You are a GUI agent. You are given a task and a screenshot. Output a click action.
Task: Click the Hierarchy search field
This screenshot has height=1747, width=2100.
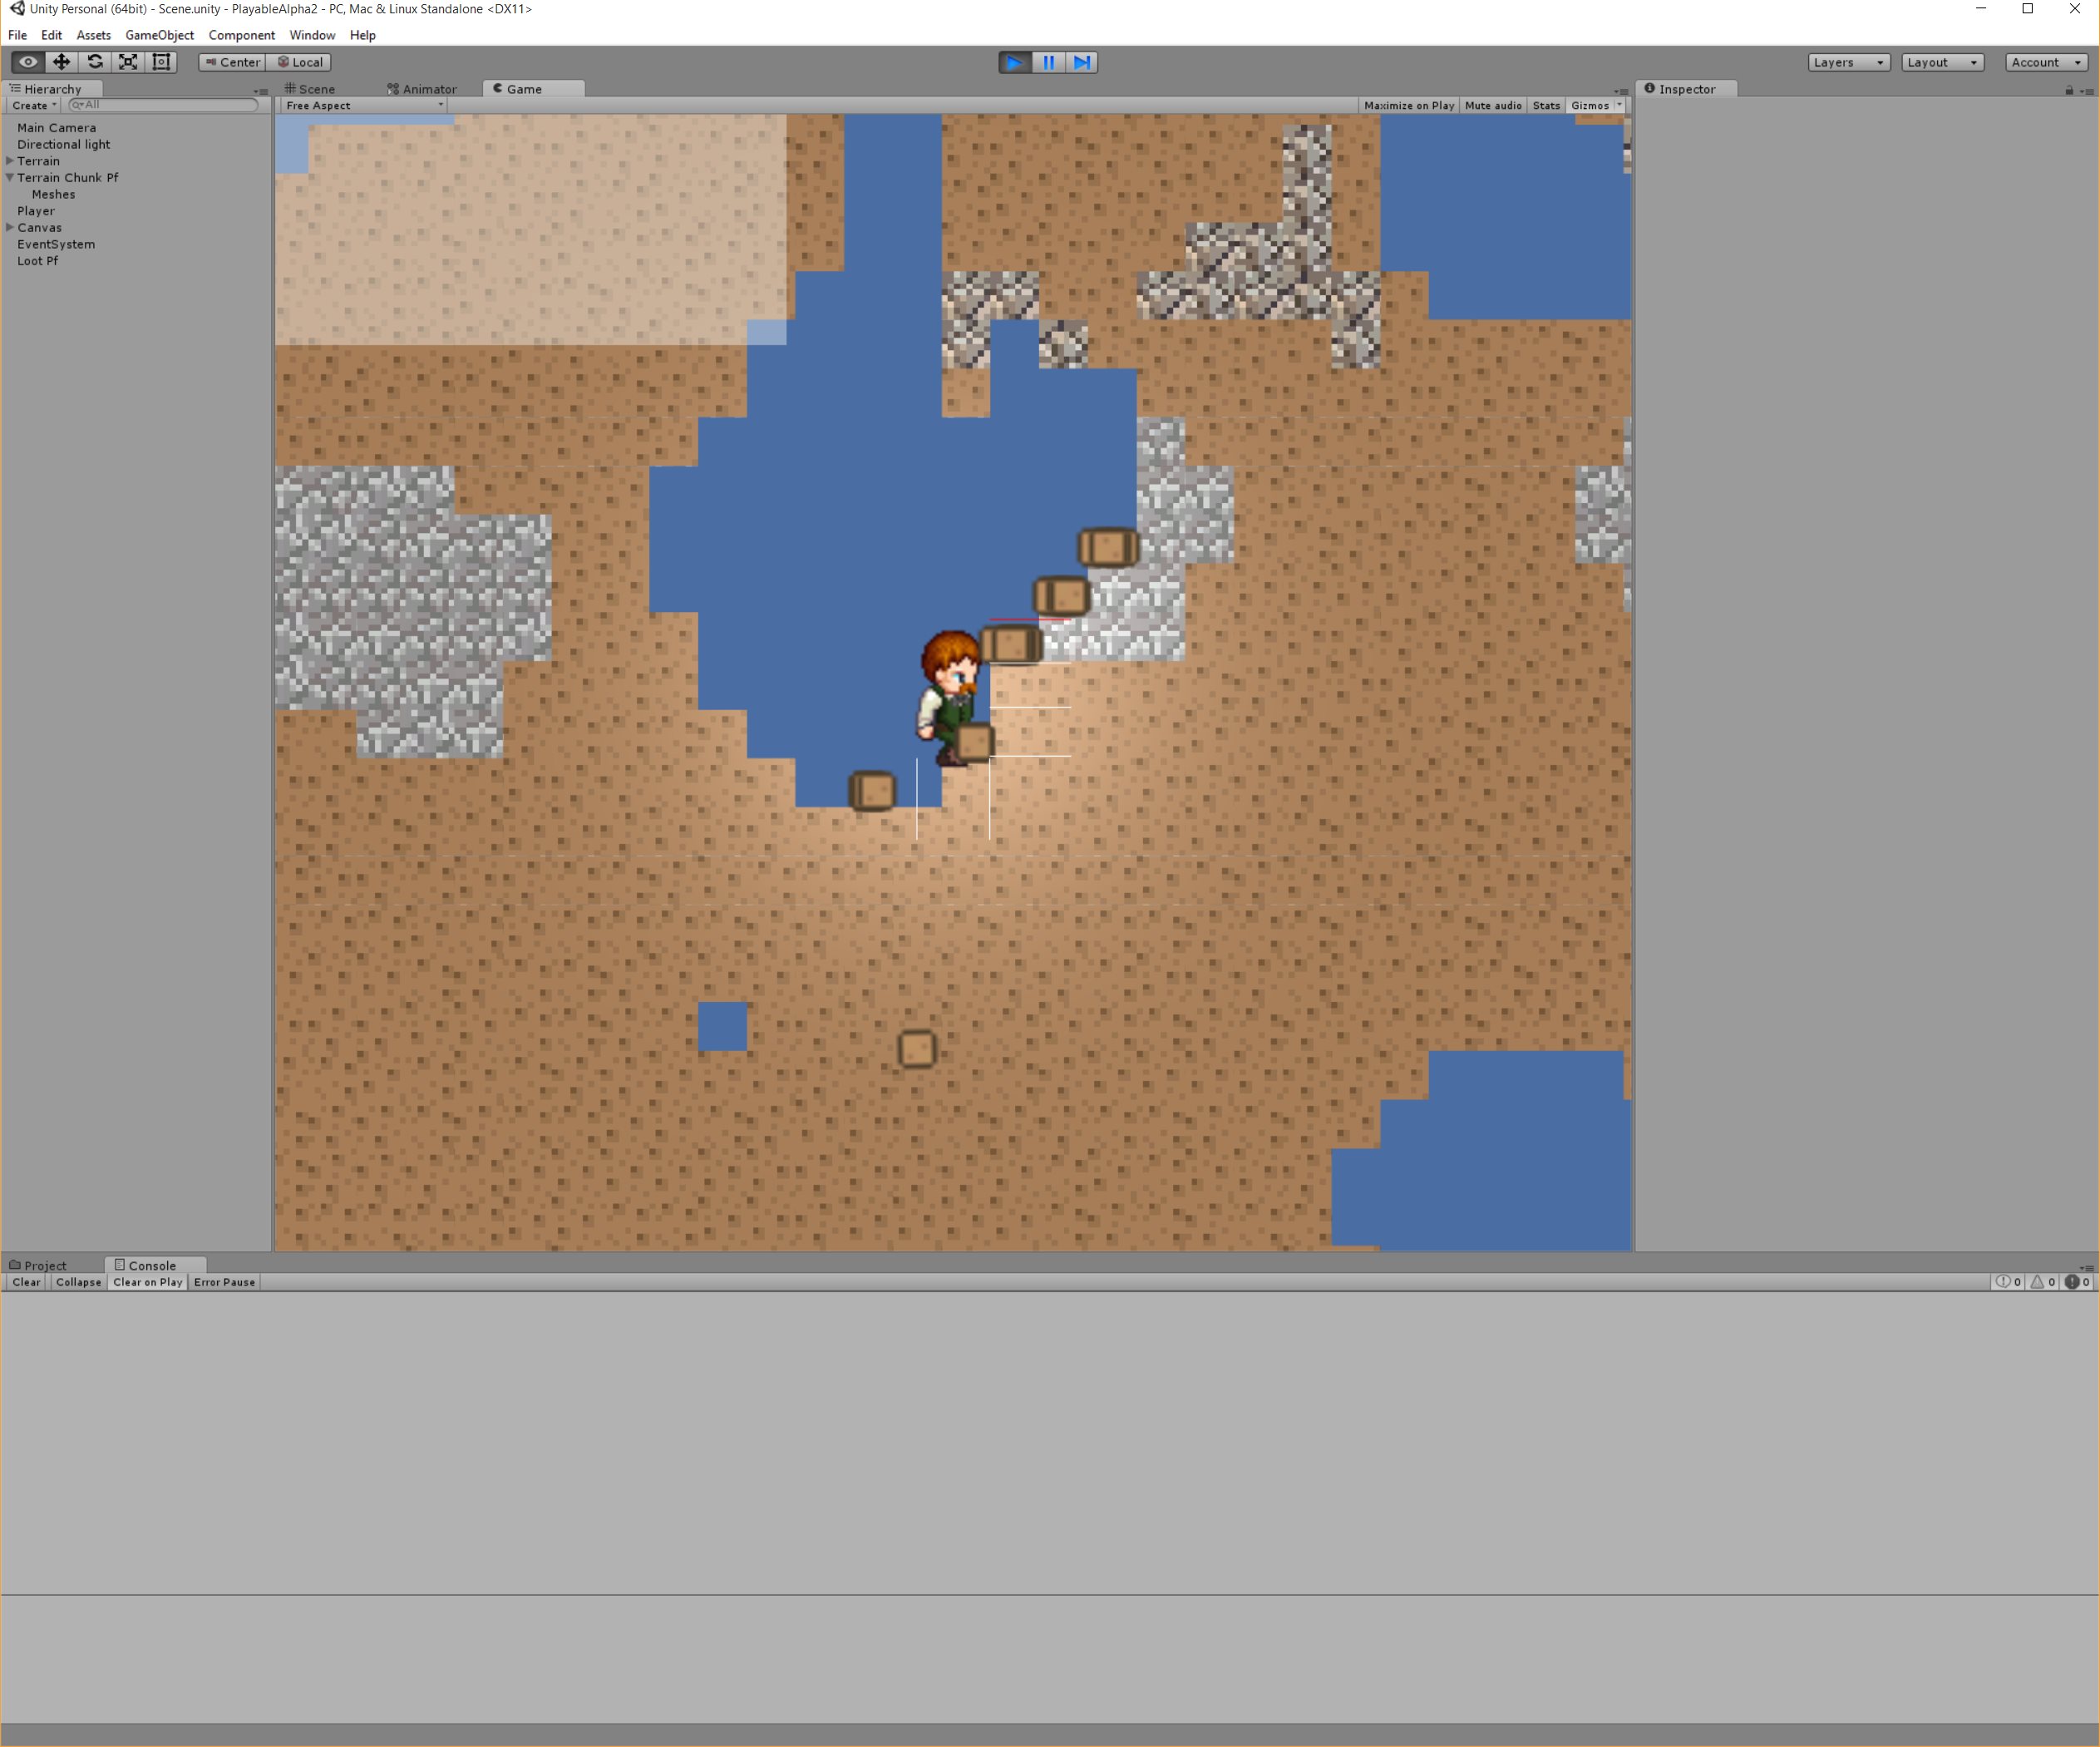[165, 105]
